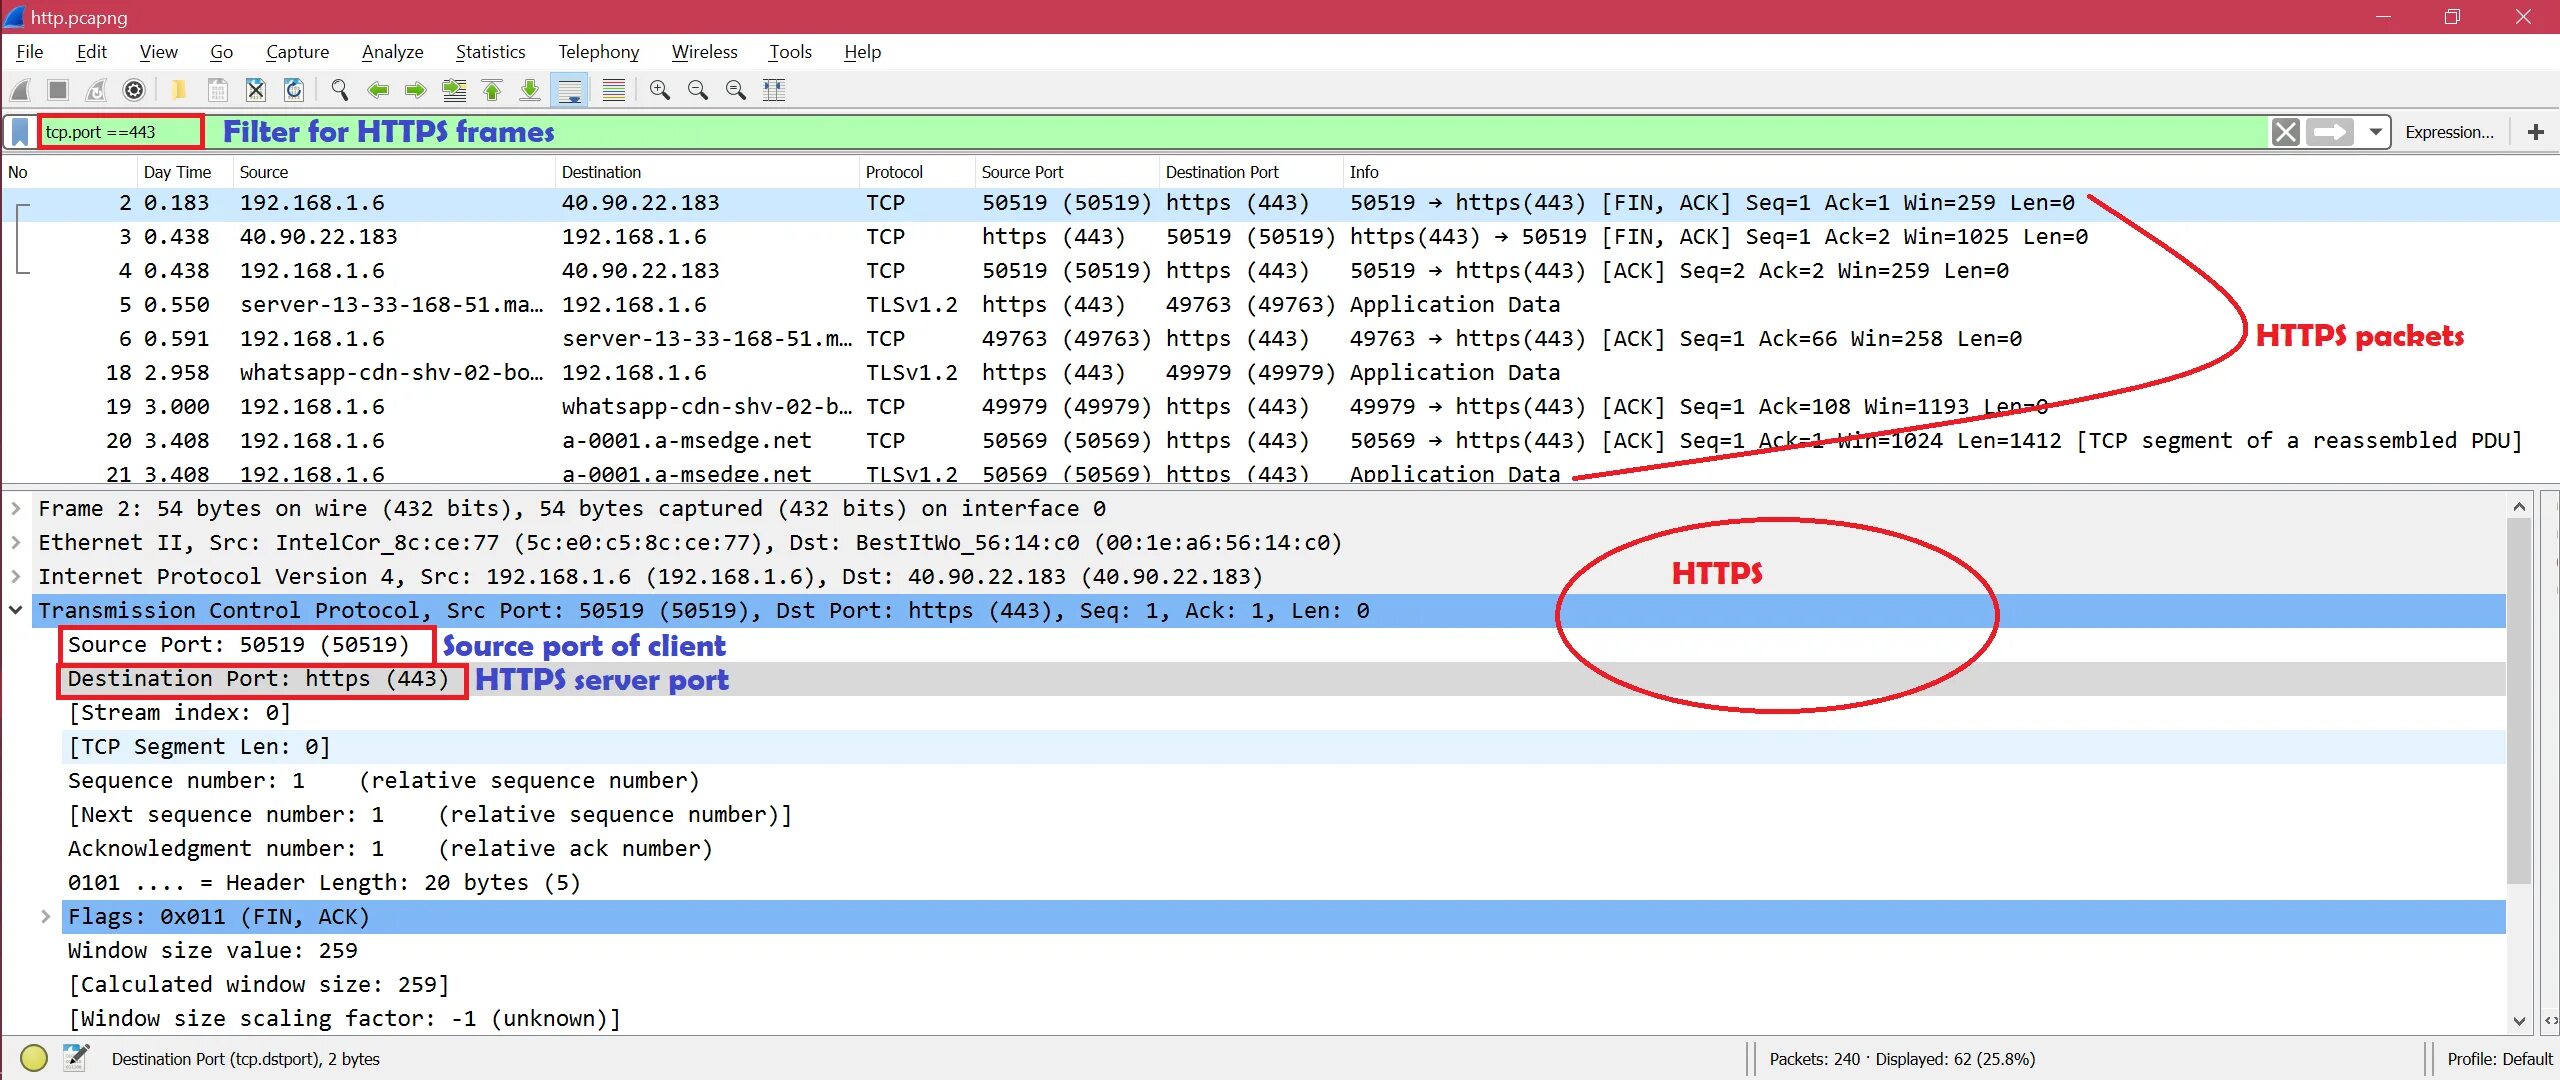2560x1080 pixels.
Task: Click the find packet magnifier icon
Action: coord(340,90)
